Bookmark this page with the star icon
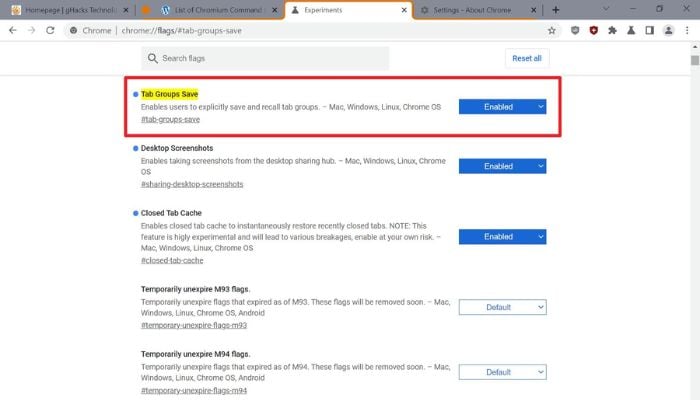Image resolution: width=700 pixels, height=400 pixels. pyautogui.click(x=551, y=31)
